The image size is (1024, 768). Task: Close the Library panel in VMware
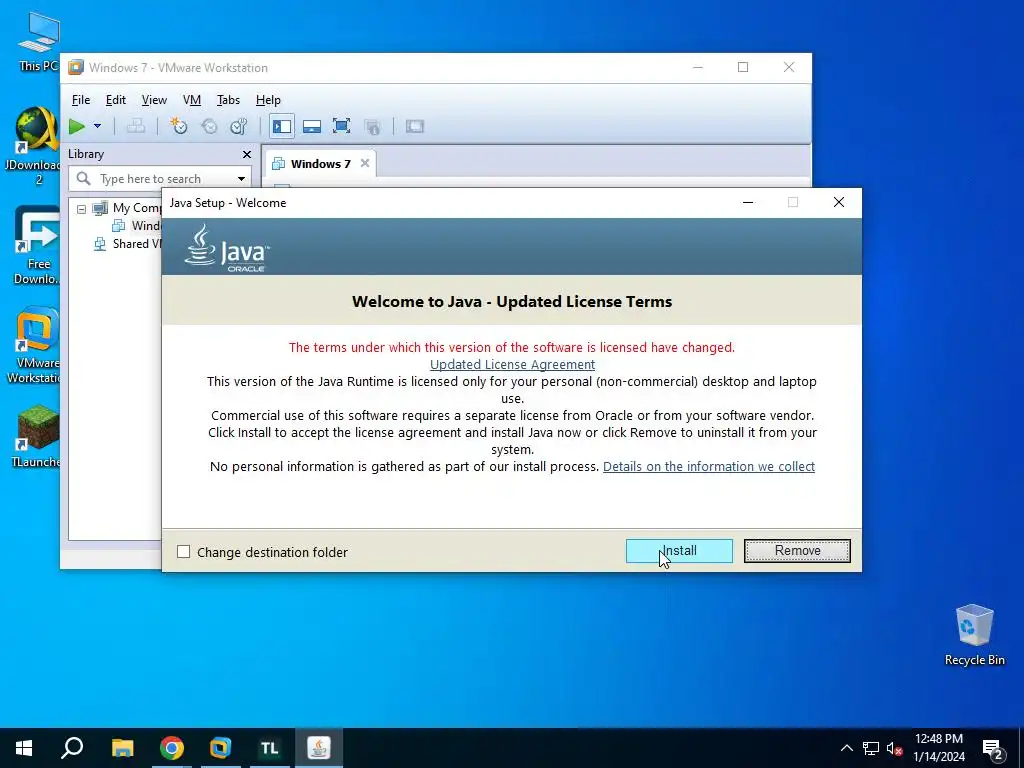tap(247, 154)
